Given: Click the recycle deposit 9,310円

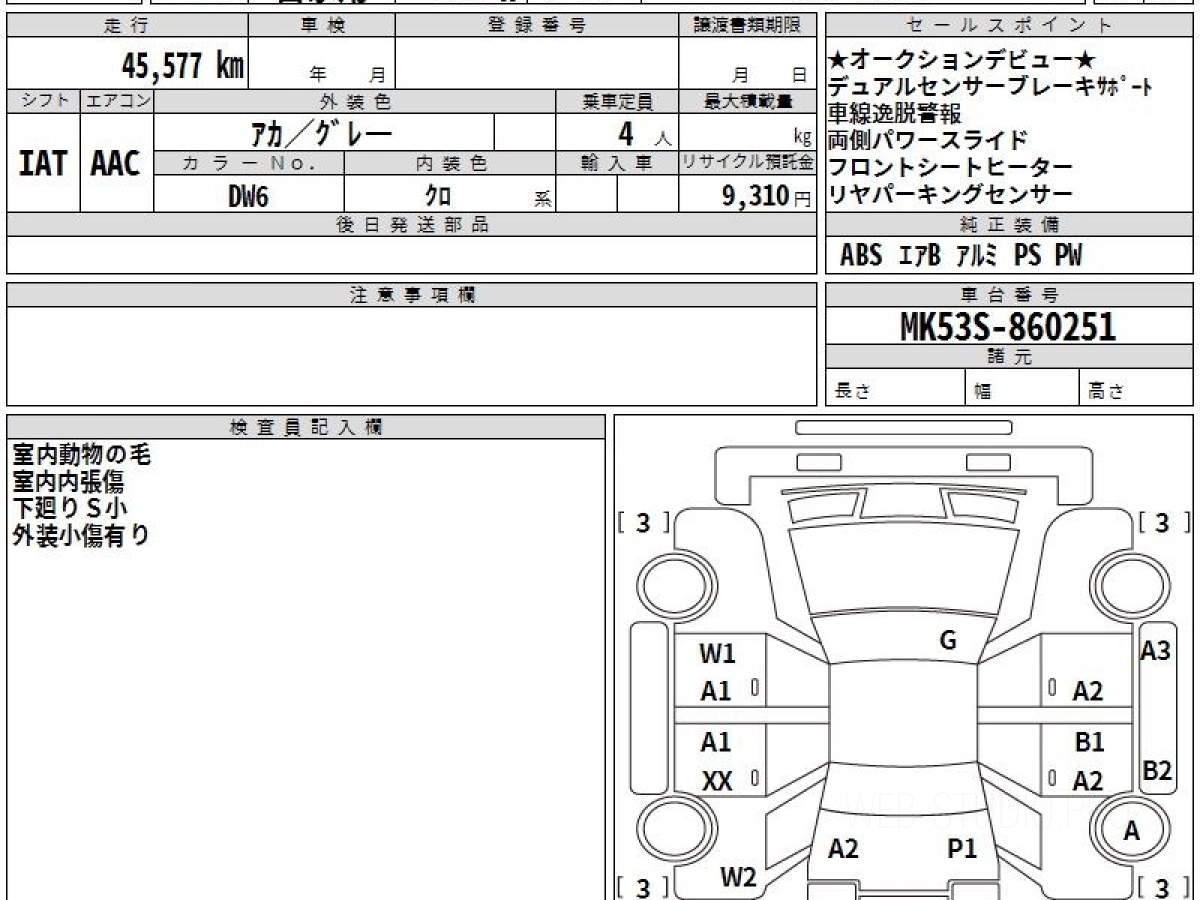Looking at the screenshot, I should click(767, 196).
